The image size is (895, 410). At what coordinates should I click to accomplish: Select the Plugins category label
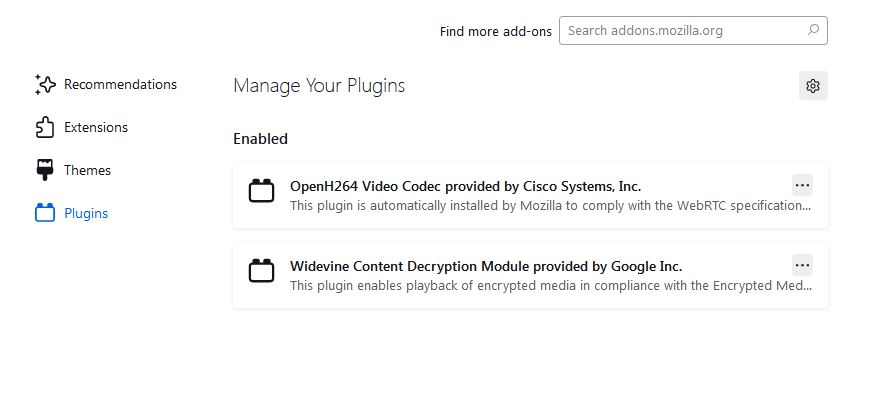click(86, 214)
